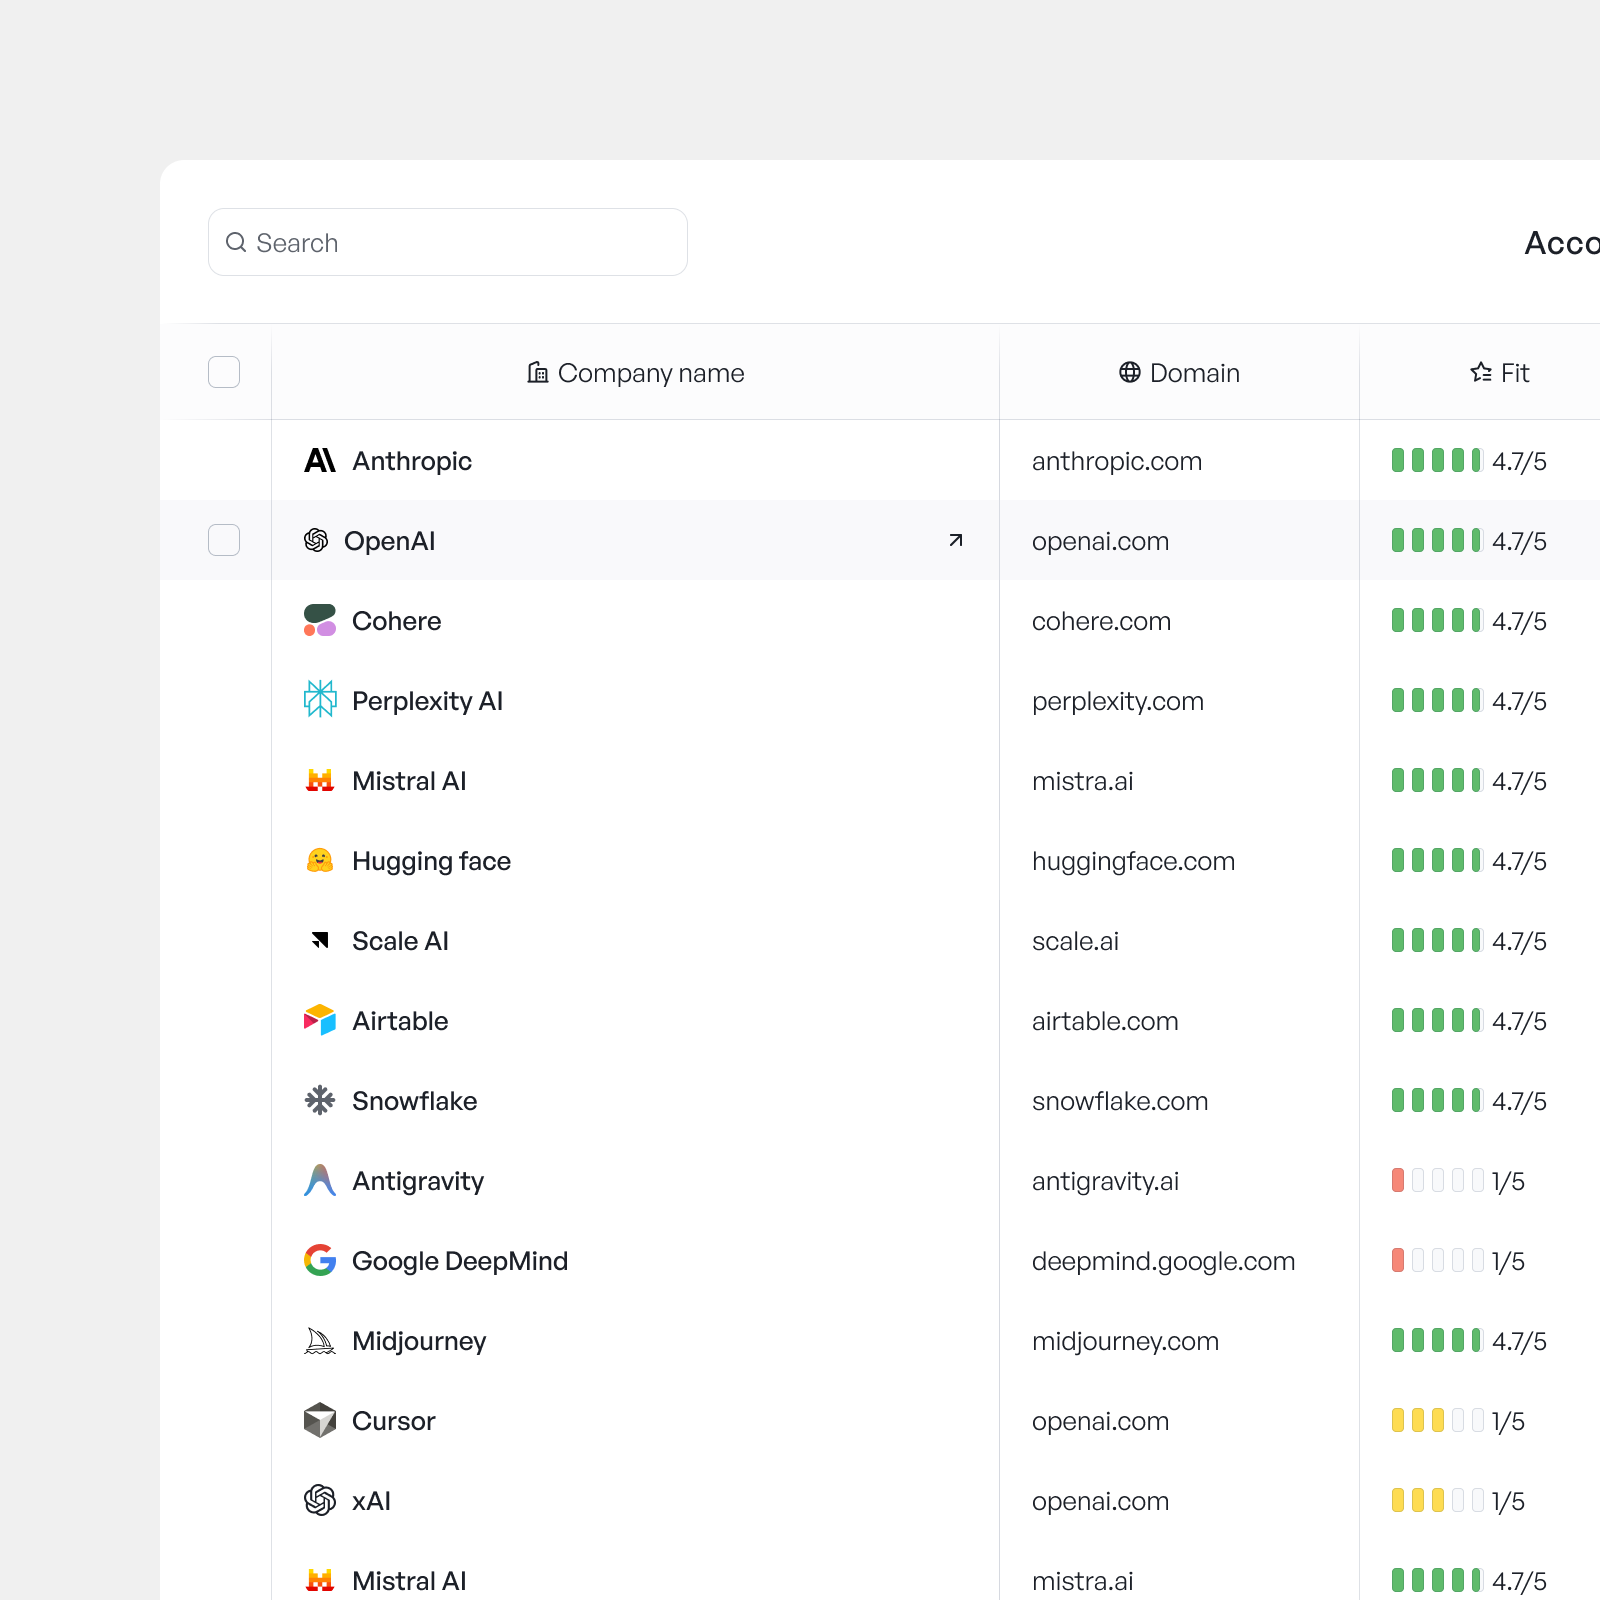Sort by the Fit column header
This screenshot has height=1600, width=1600.
pos(1500,372)
